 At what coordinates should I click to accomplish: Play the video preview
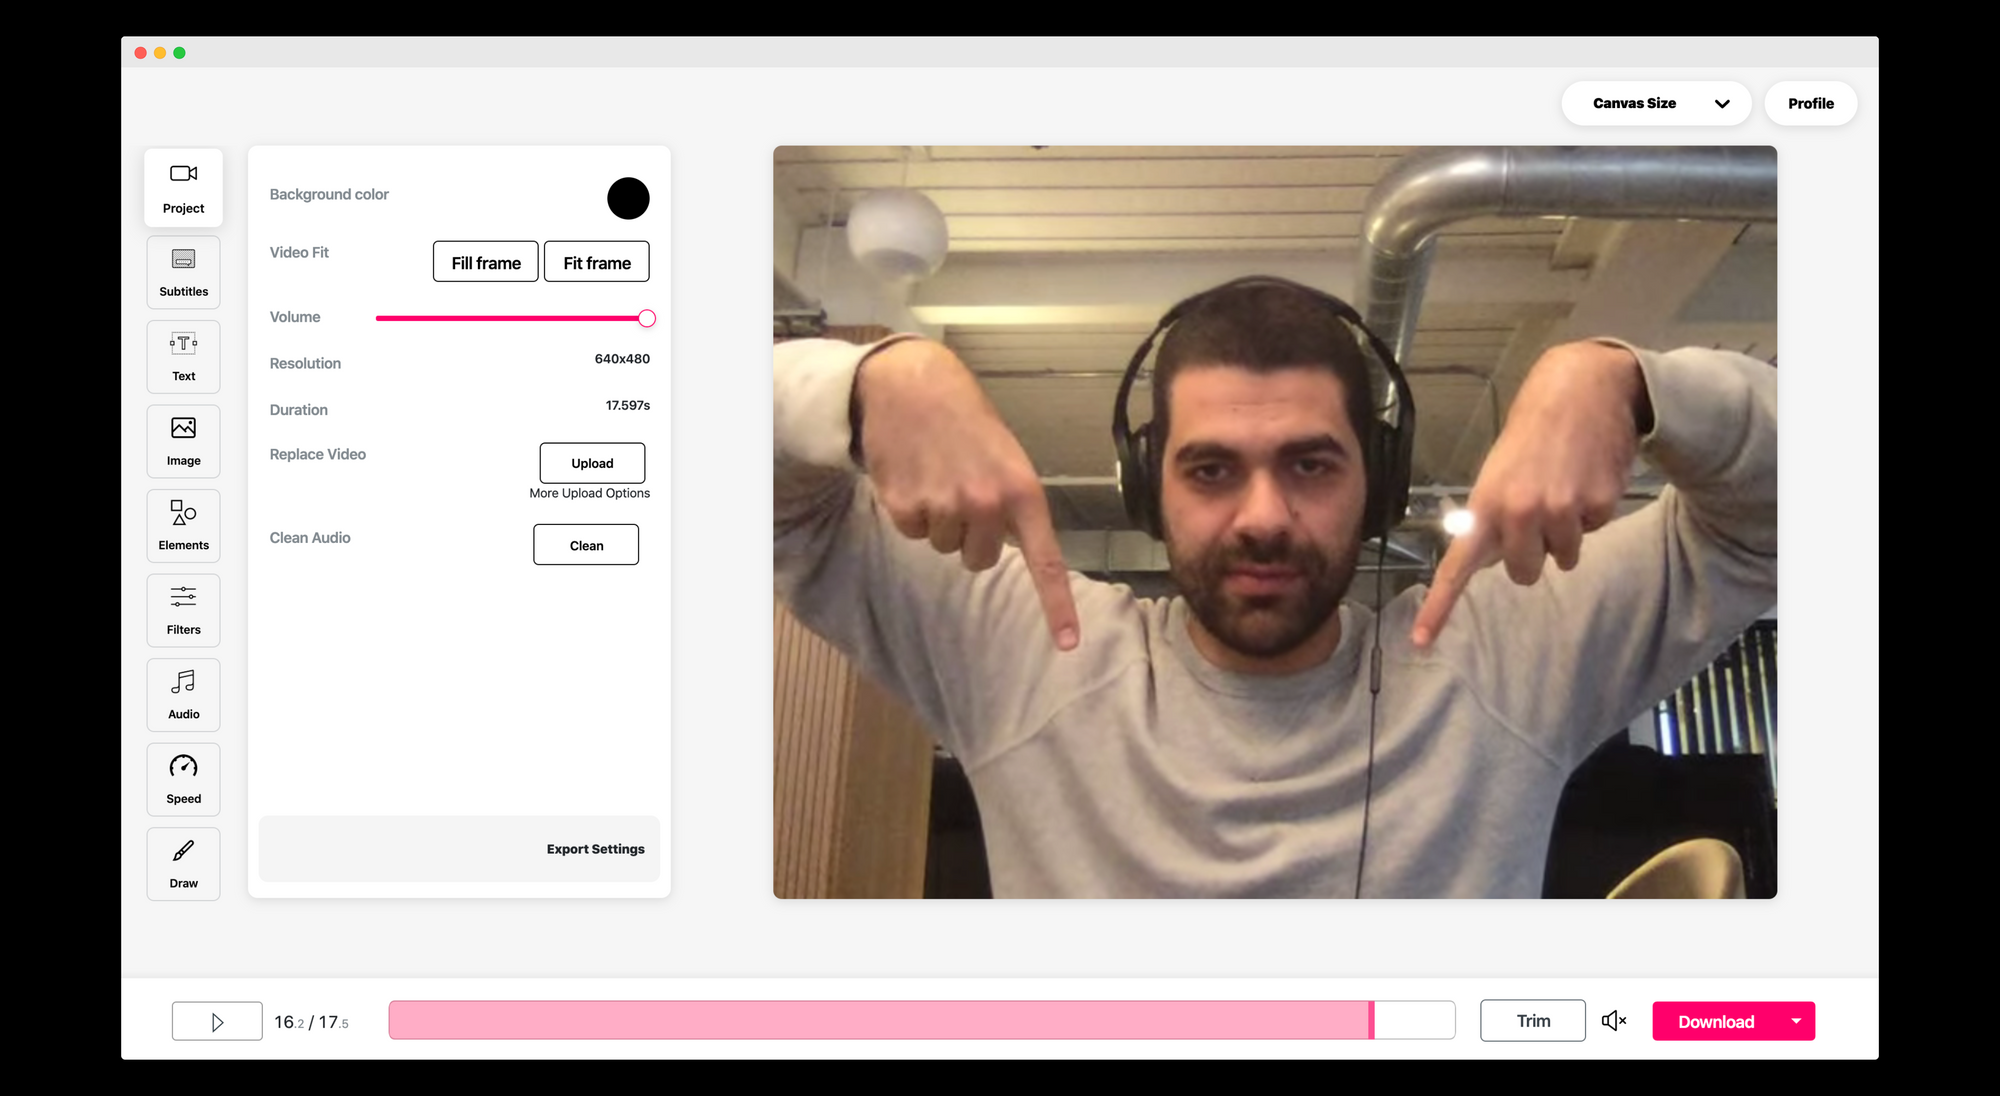[x=217, y=1021]
